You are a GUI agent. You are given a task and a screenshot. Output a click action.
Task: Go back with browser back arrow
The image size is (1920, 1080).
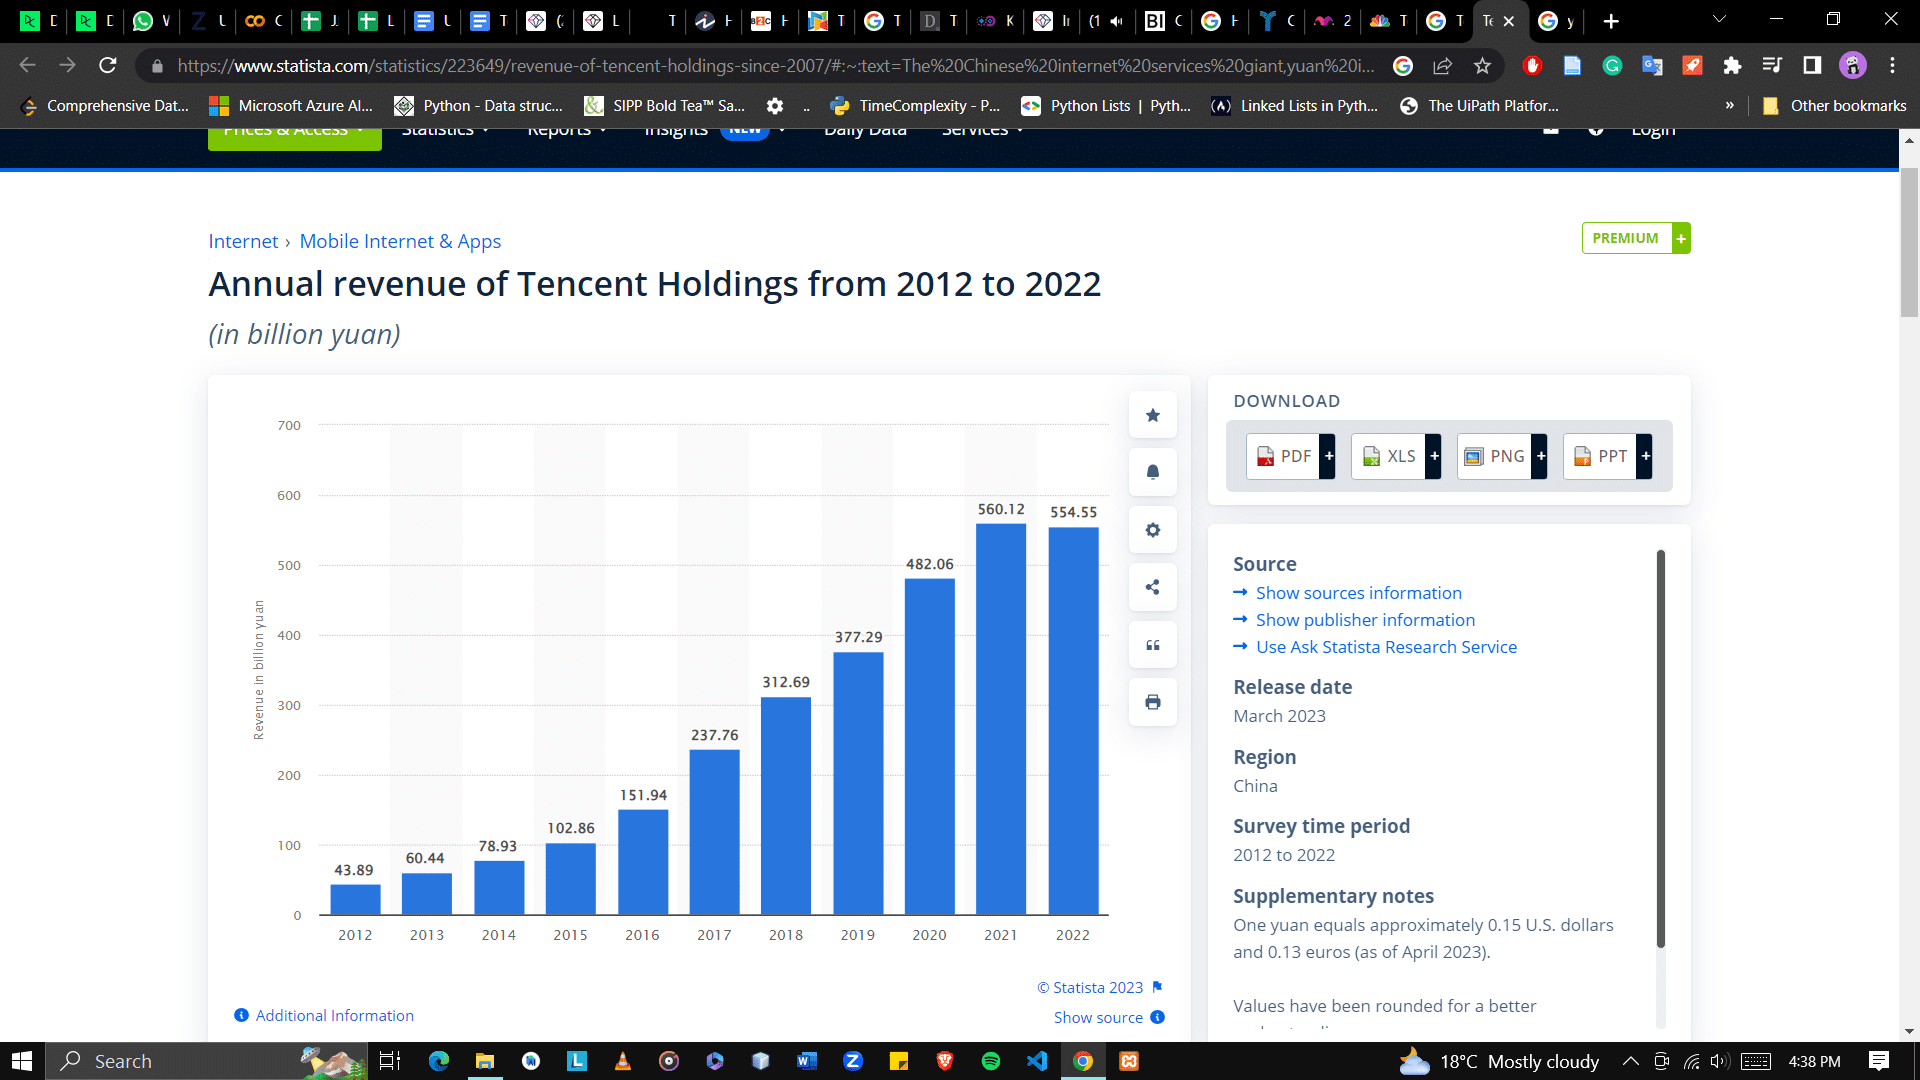tap(28, 66)
